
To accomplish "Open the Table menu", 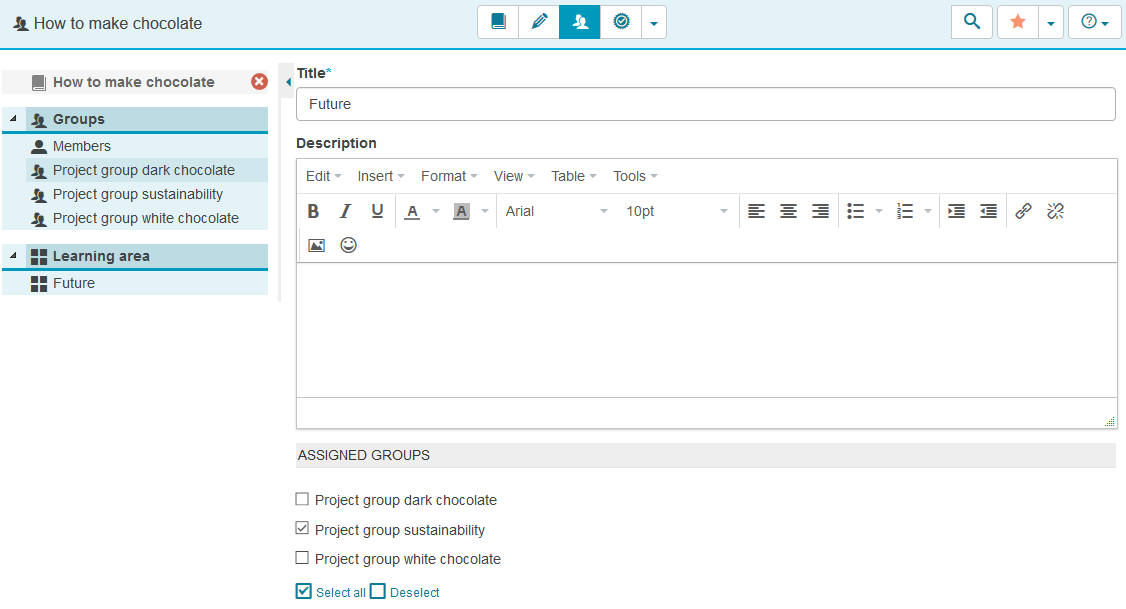I will click(x=573, y=176).
